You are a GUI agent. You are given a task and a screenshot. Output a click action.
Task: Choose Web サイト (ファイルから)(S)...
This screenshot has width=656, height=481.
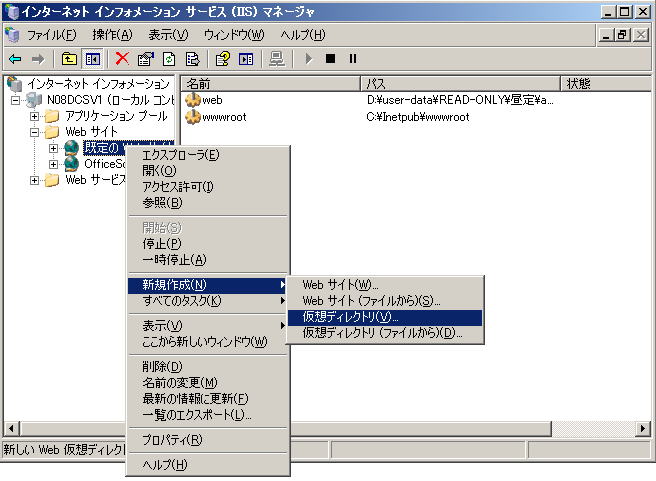coord(385,301)
